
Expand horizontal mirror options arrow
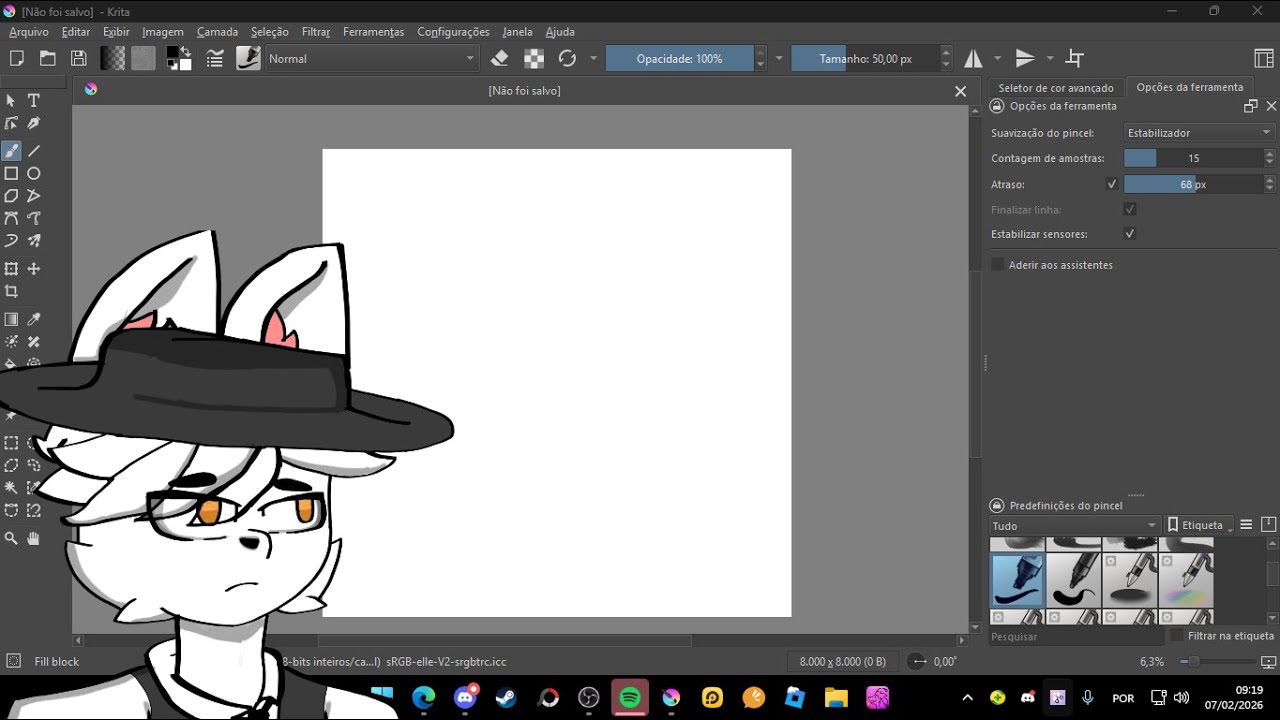click(998, 59)
